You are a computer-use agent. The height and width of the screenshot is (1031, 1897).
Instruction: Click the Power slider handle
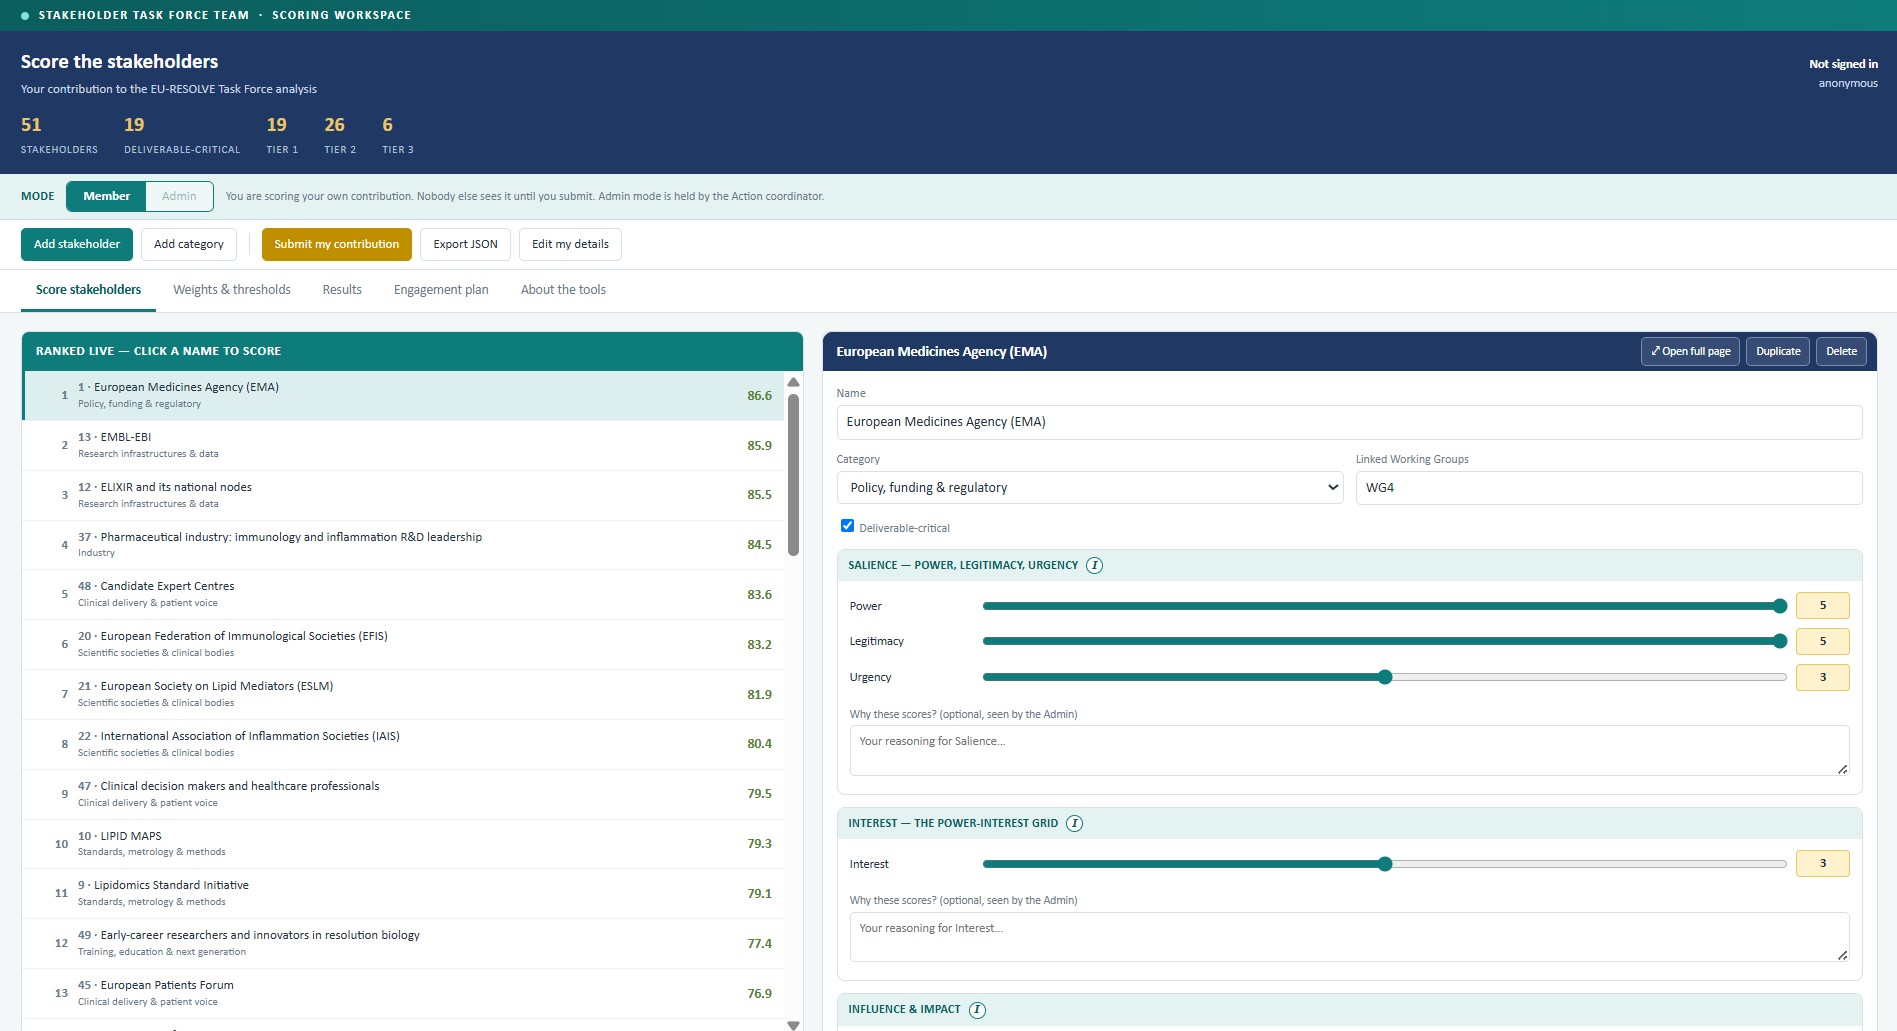pyautogui.click(x=1780, y=606)
